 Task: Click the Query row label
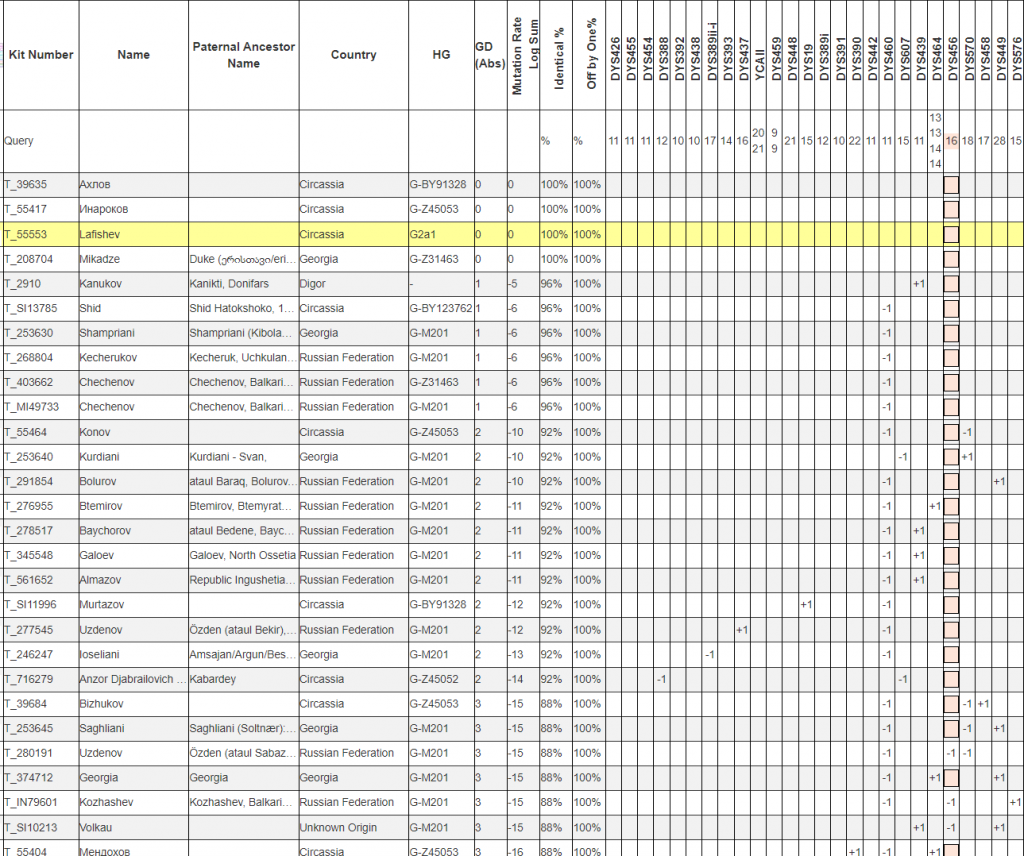coord(18,141)
